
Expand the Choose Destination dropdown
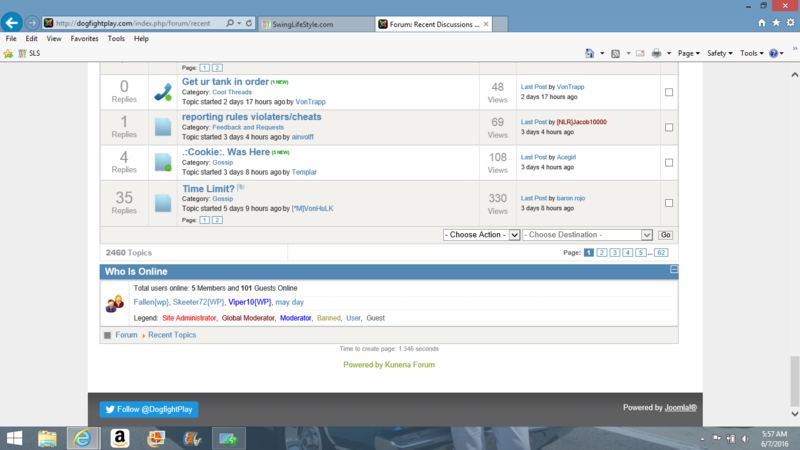pos(588,235)
